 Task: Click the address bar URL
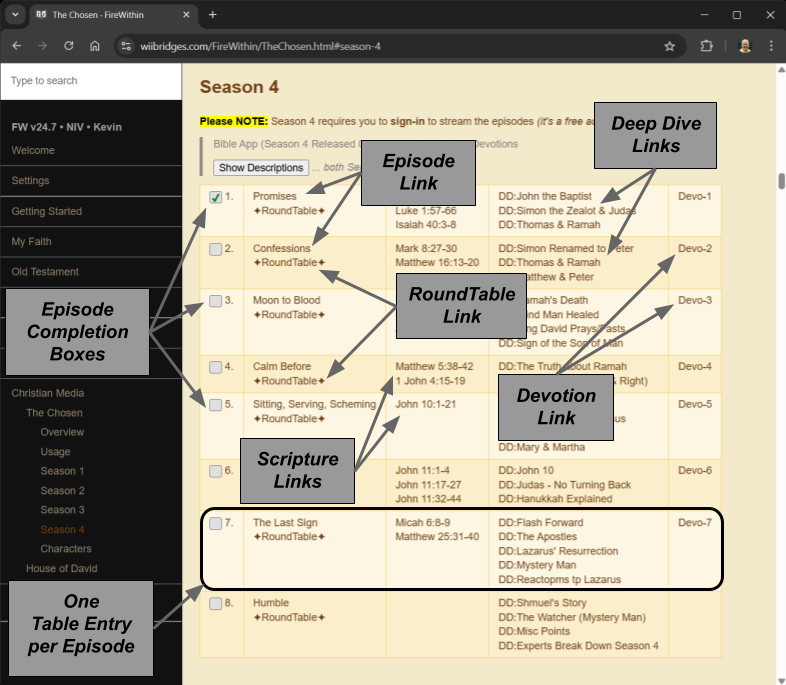(260, 46)
